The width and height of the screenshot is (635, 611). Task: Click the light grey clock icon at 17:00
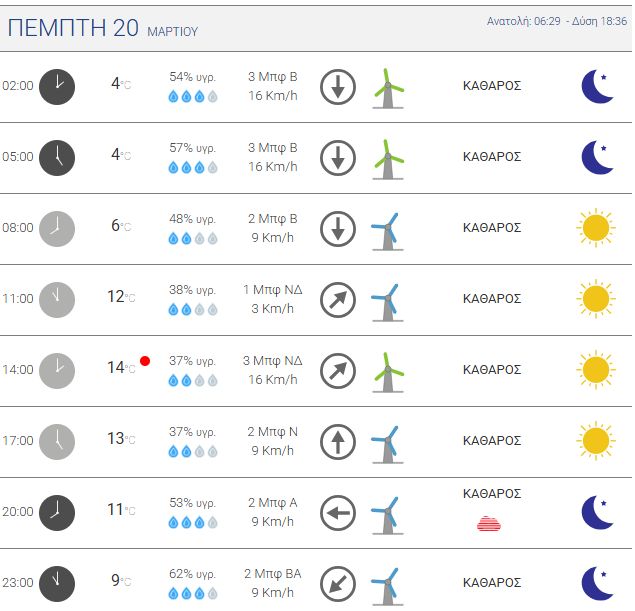(57, 442)
